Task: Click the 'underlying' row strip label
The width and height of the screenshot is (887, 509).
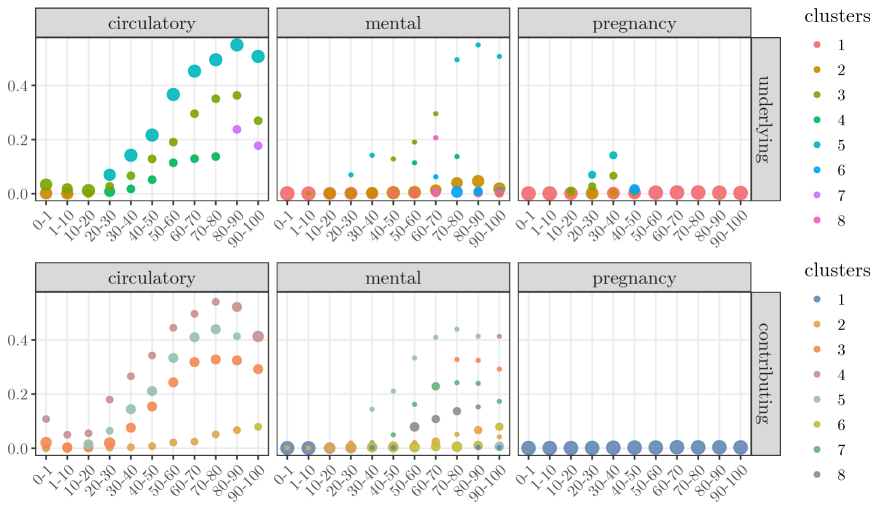Action: [766, 118]
